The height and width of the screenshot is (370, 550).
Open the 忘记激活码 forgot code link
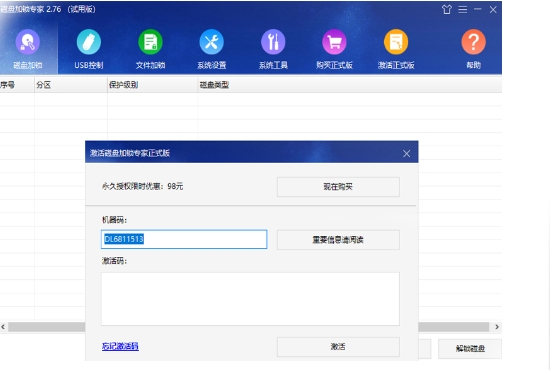(x=120, y=347)
